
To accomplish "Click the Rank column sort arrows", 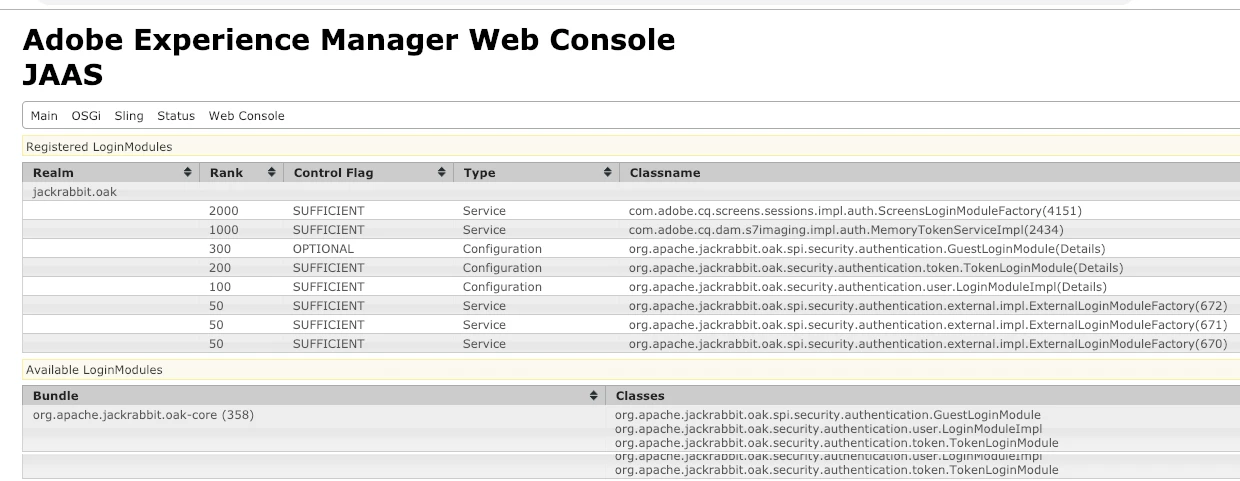I will point(271,173).
